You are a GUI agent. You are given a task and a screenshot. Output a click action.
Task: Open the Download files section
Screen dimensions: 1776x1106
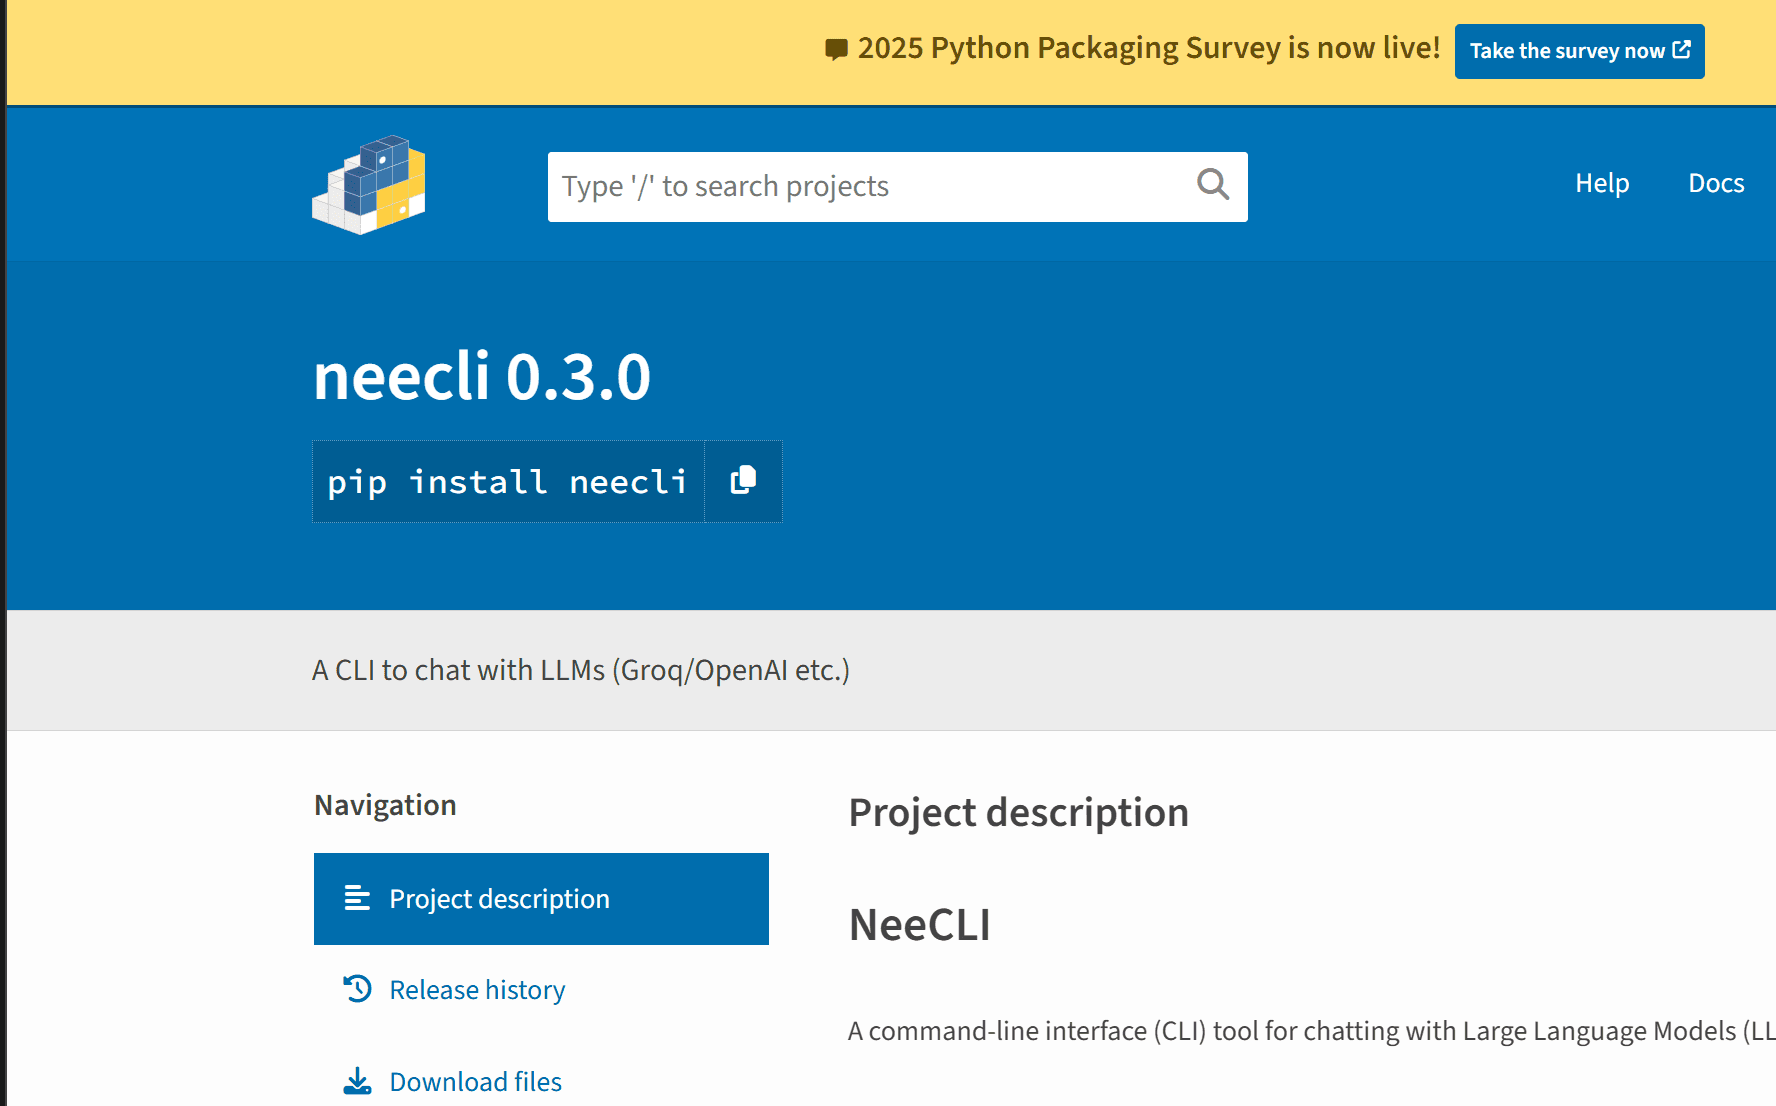pos(475,1081)
